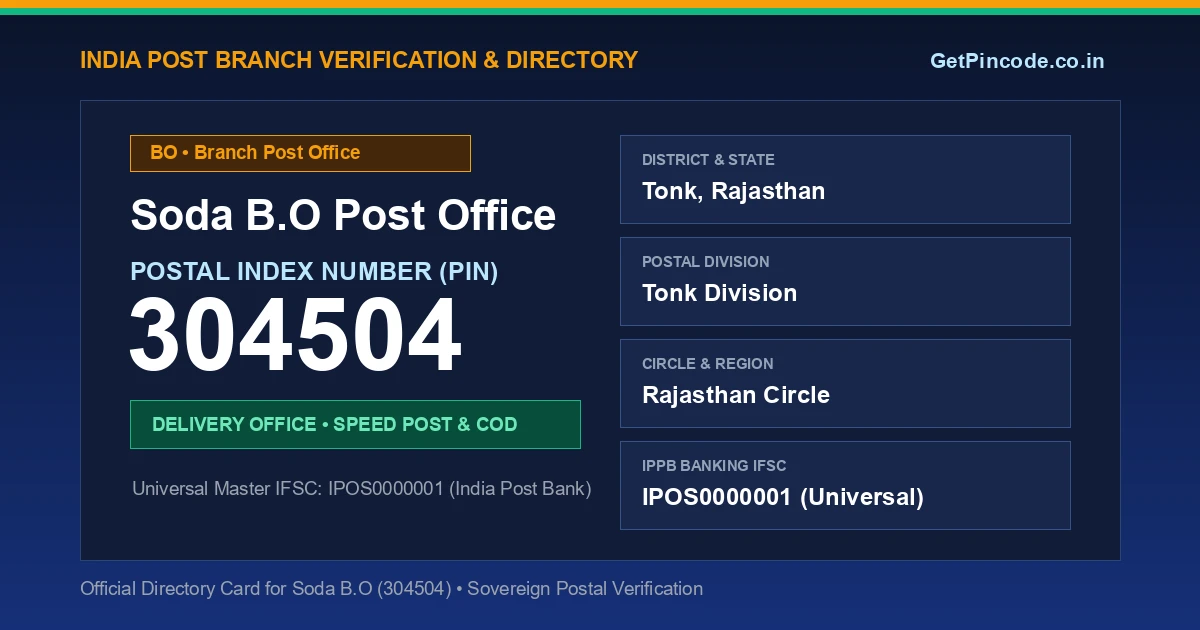Viewport: 1200px width, 630px height.
Task: Select Tonk, Rajasthan value
Action: 733,191
